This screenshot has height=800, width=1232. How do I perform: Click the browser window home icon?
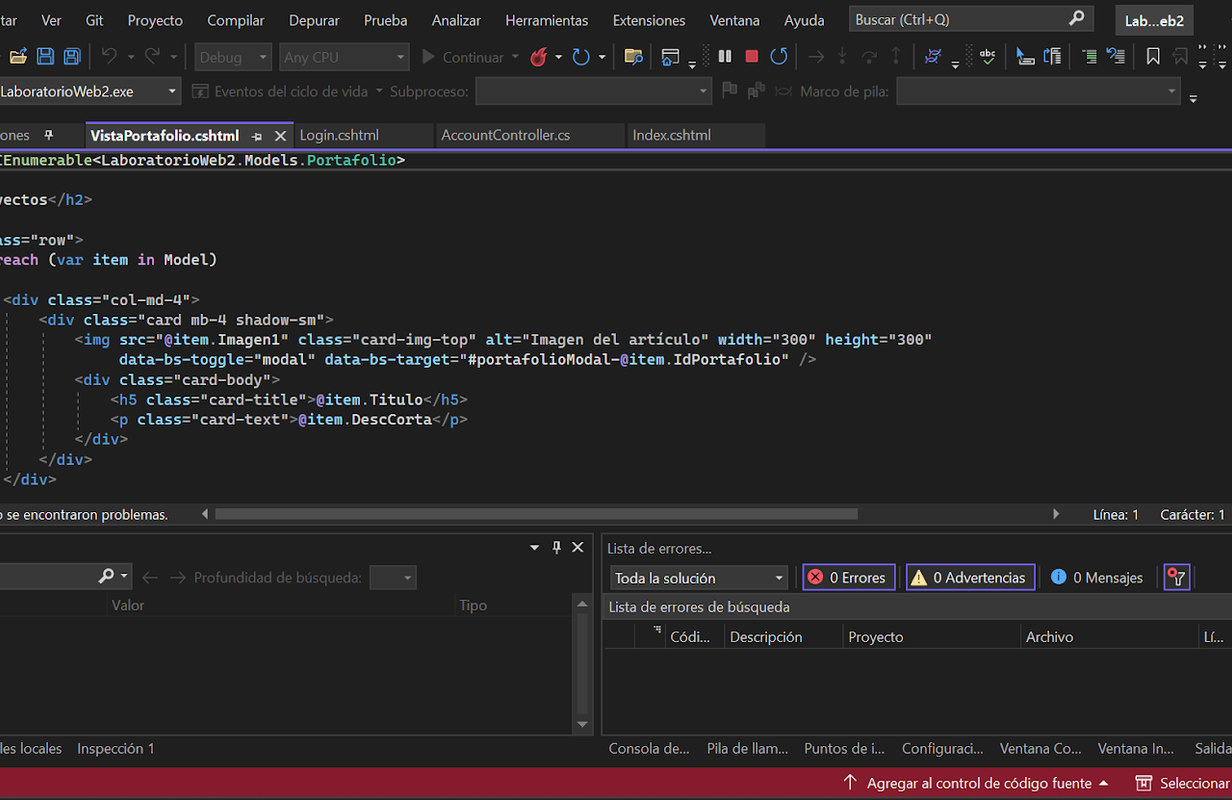671,57
